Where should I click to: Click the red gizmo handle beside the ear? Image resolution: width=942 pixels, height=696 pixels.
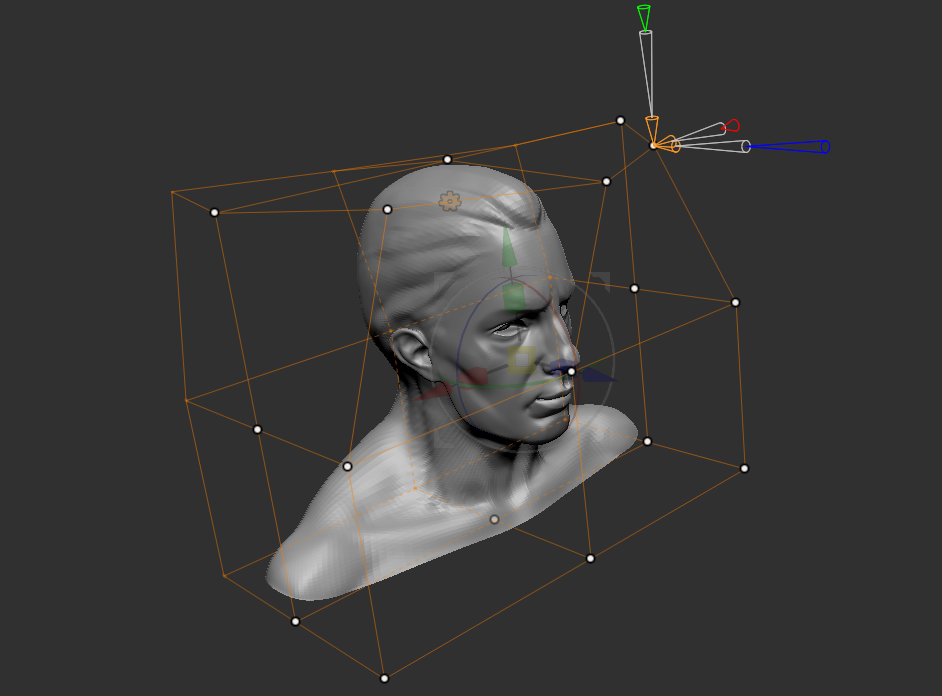(x=473, y=377)
